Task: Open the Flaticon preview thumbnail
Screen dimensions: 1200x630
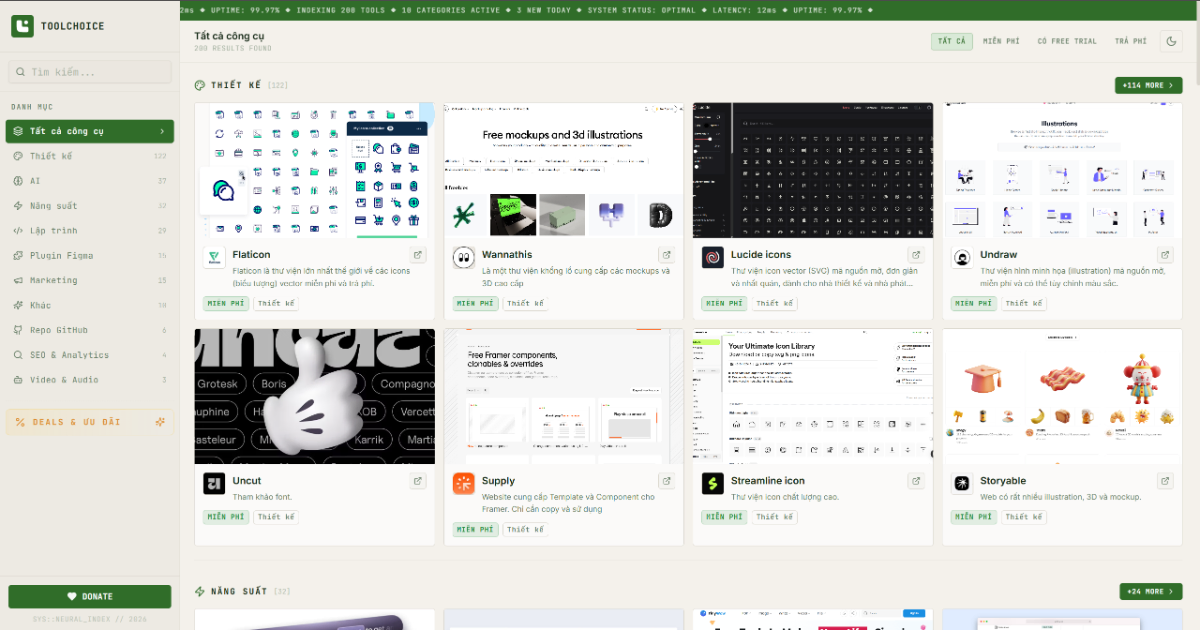Action: (315, 170)
